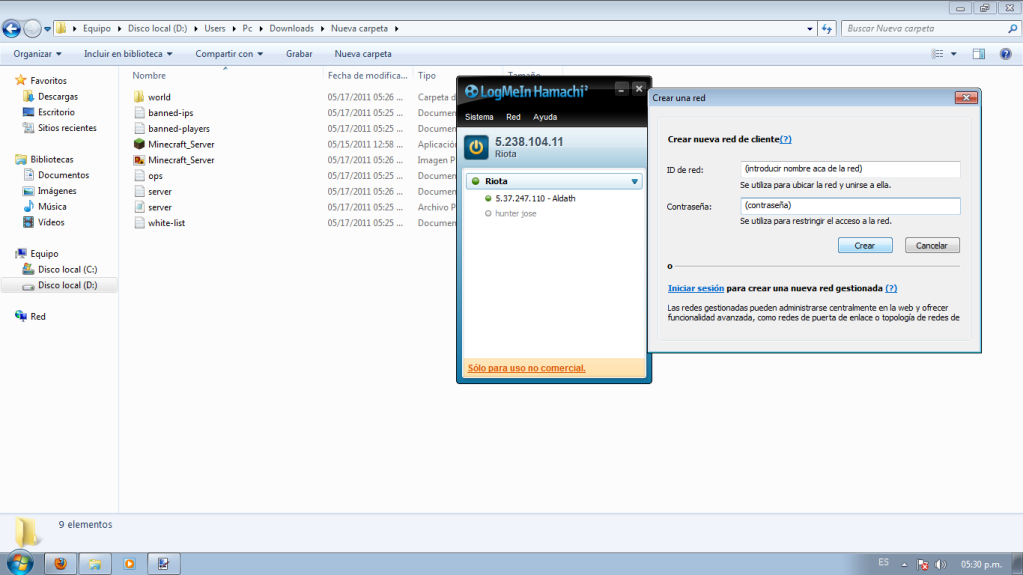This screenshot has width=1023, height=575.
Task: Click the Minecraft_Server application icon
Action: 139,144
